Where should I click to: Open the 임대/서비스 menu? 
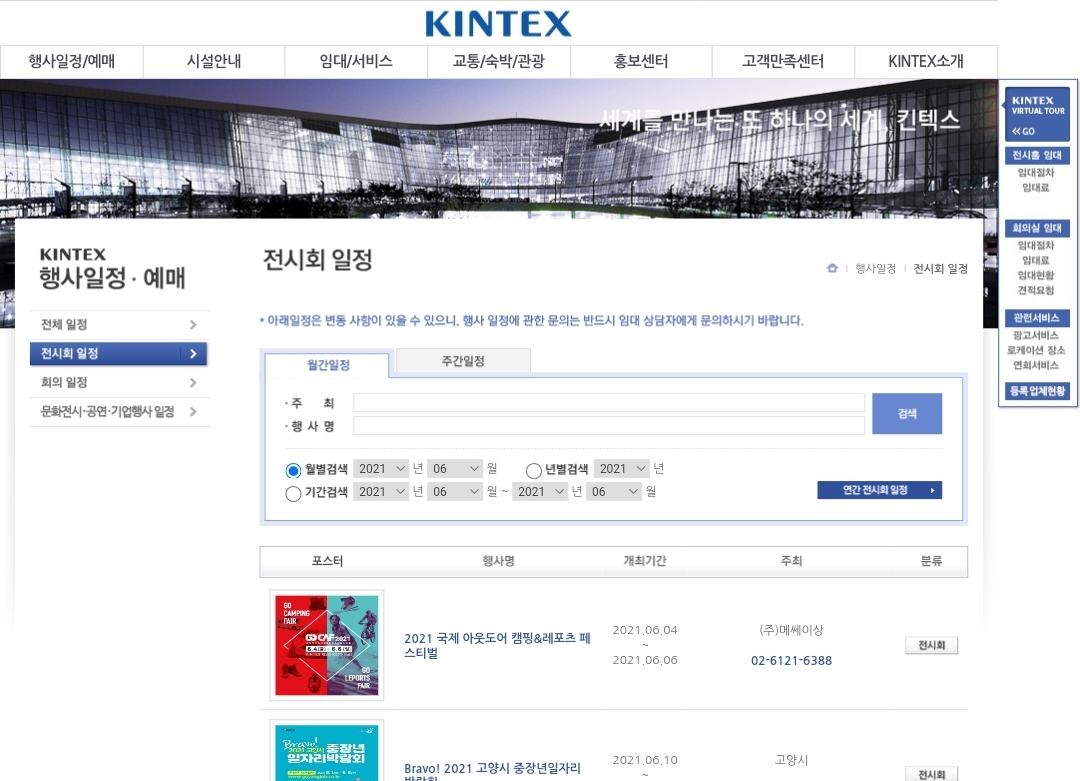(356, 61)
